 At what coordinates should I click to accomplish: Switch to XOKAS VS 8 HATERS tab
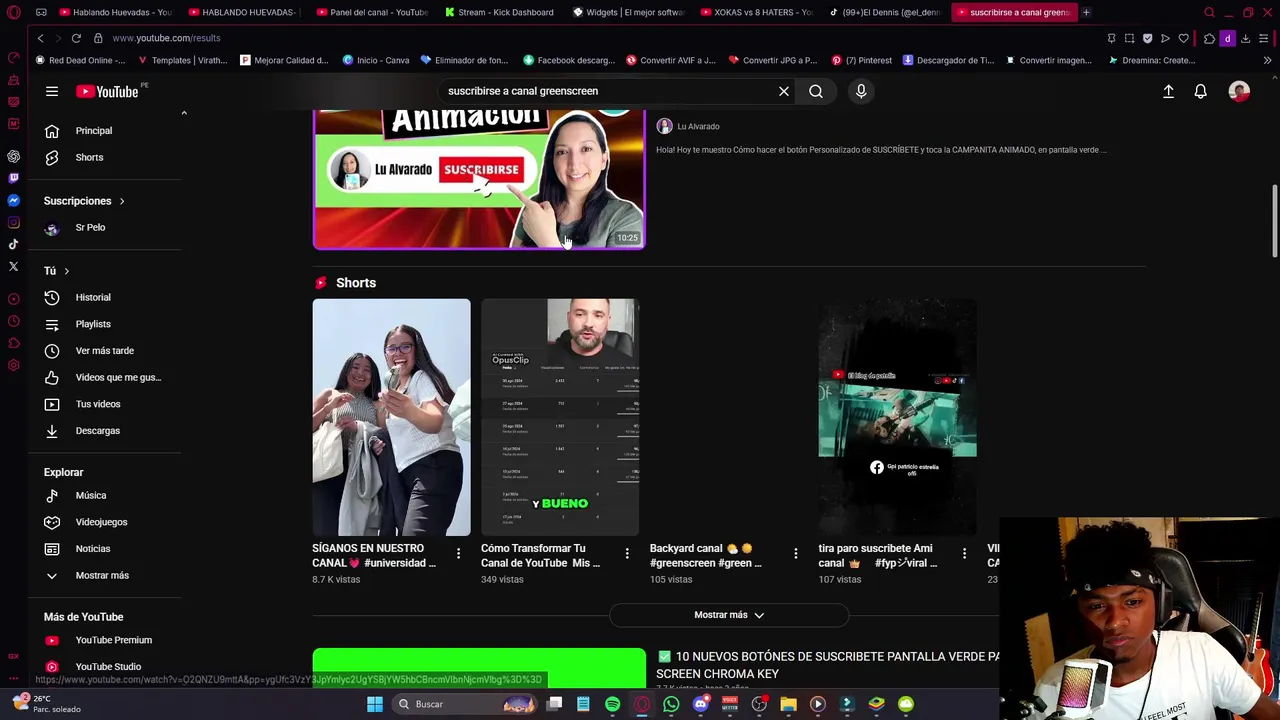point(758,12)
